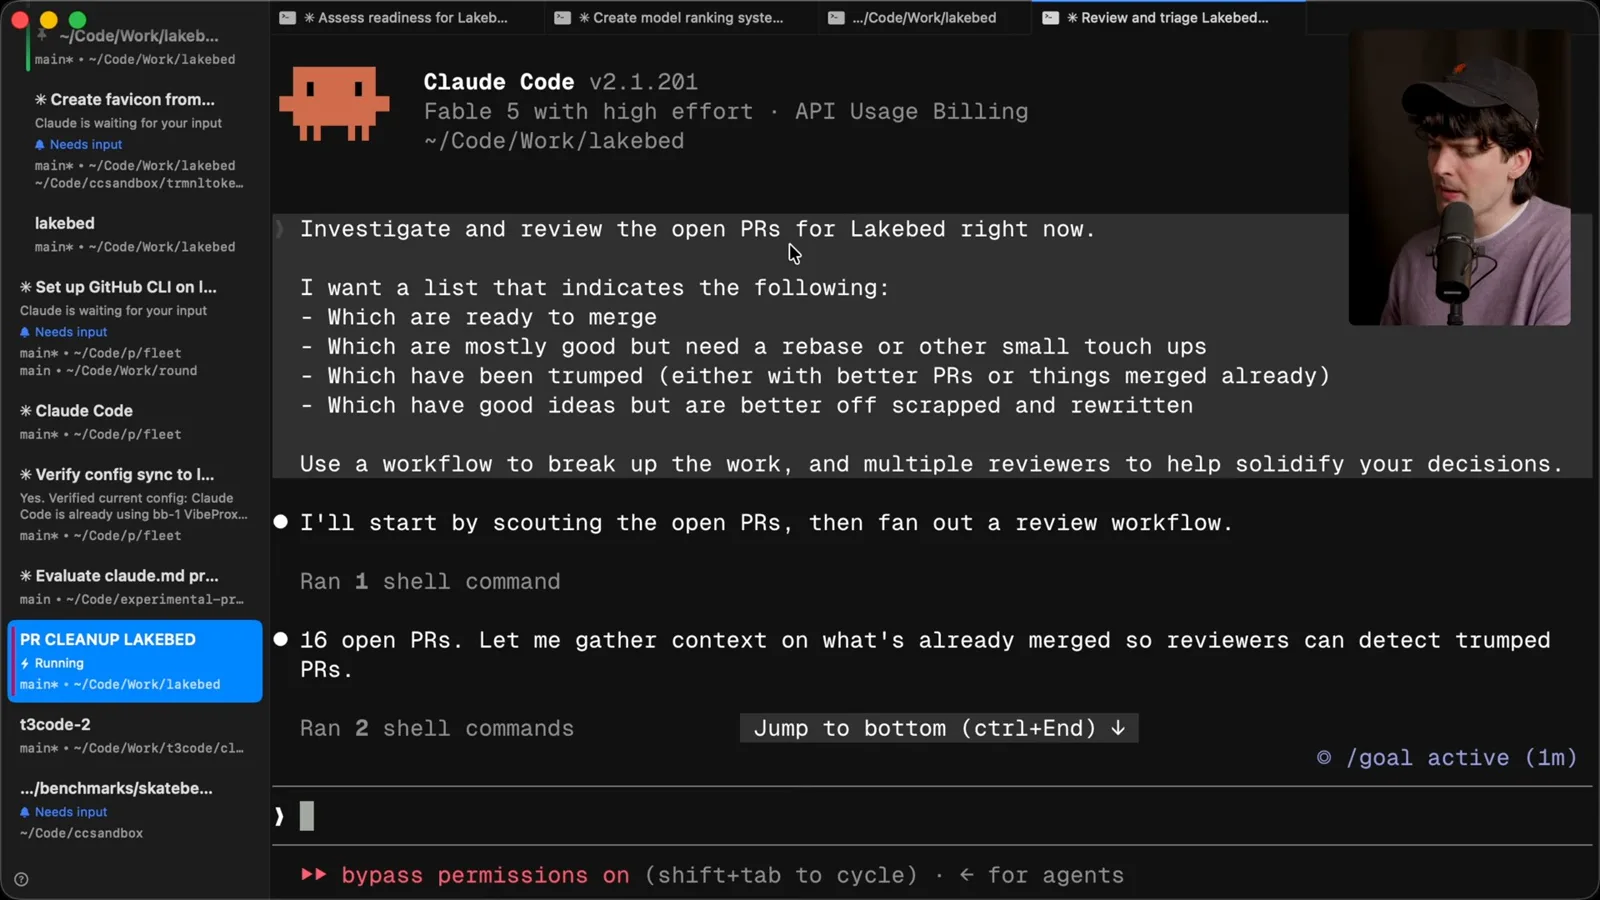Screen dimensions: 1600x900
Task: Click terminal icon on Review and triage tab
Action: tap(1050, 17)
